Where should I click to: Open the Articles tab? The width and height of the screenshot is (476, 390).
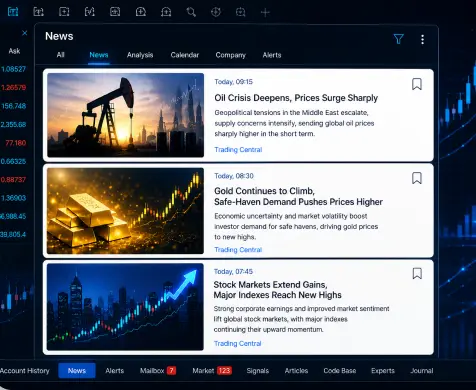tap(296, 371)
